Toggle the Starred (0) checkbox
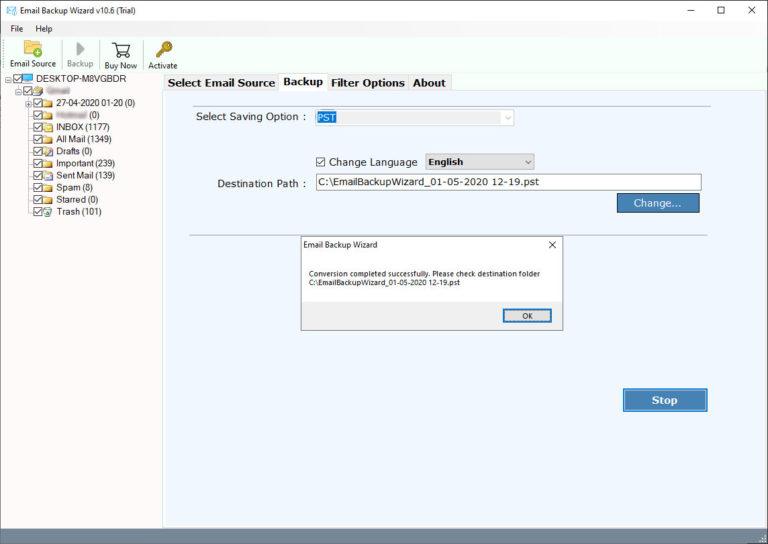 point(38,200)
